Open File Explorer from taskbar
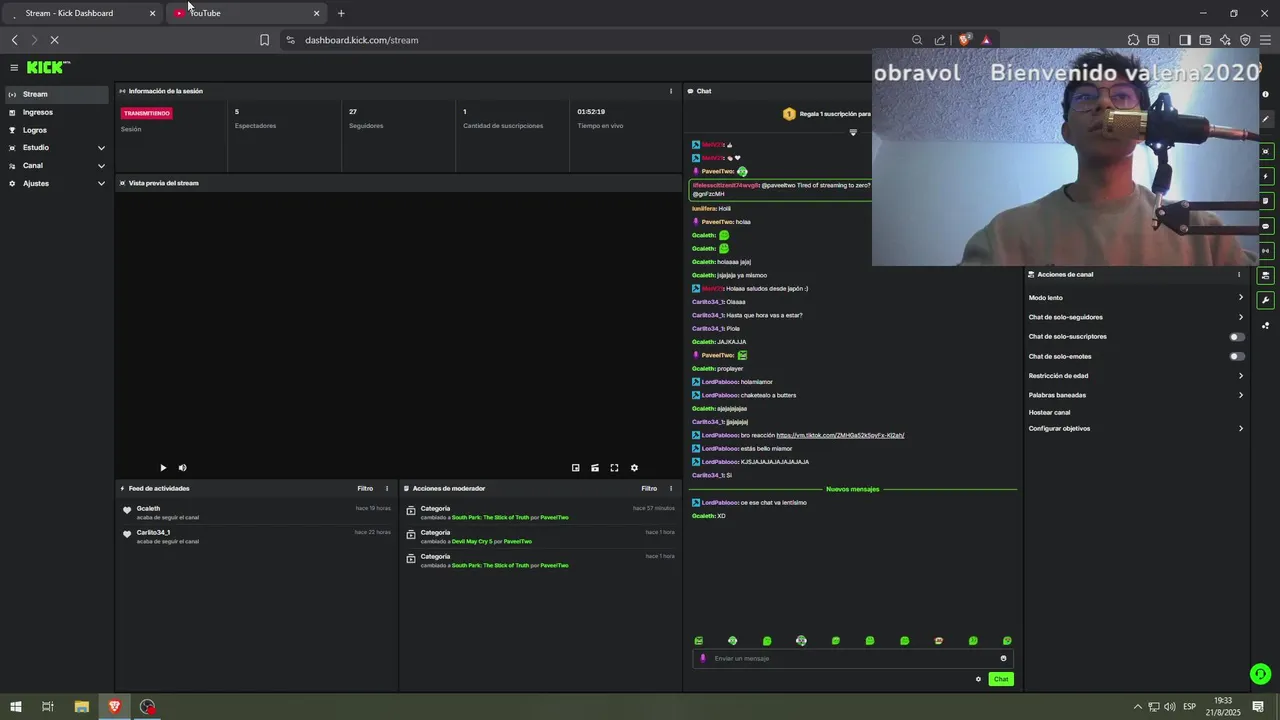This screenshot has height=720, width=1280. pyautogui.click(x=82, y=707)
